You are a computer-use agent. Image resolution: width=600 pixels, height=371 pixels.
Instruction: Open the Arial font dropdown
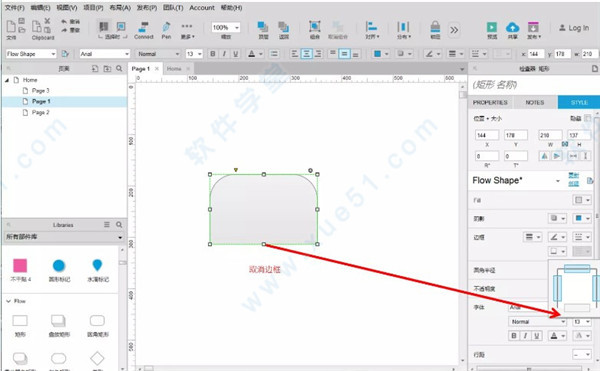pos(104,54)
